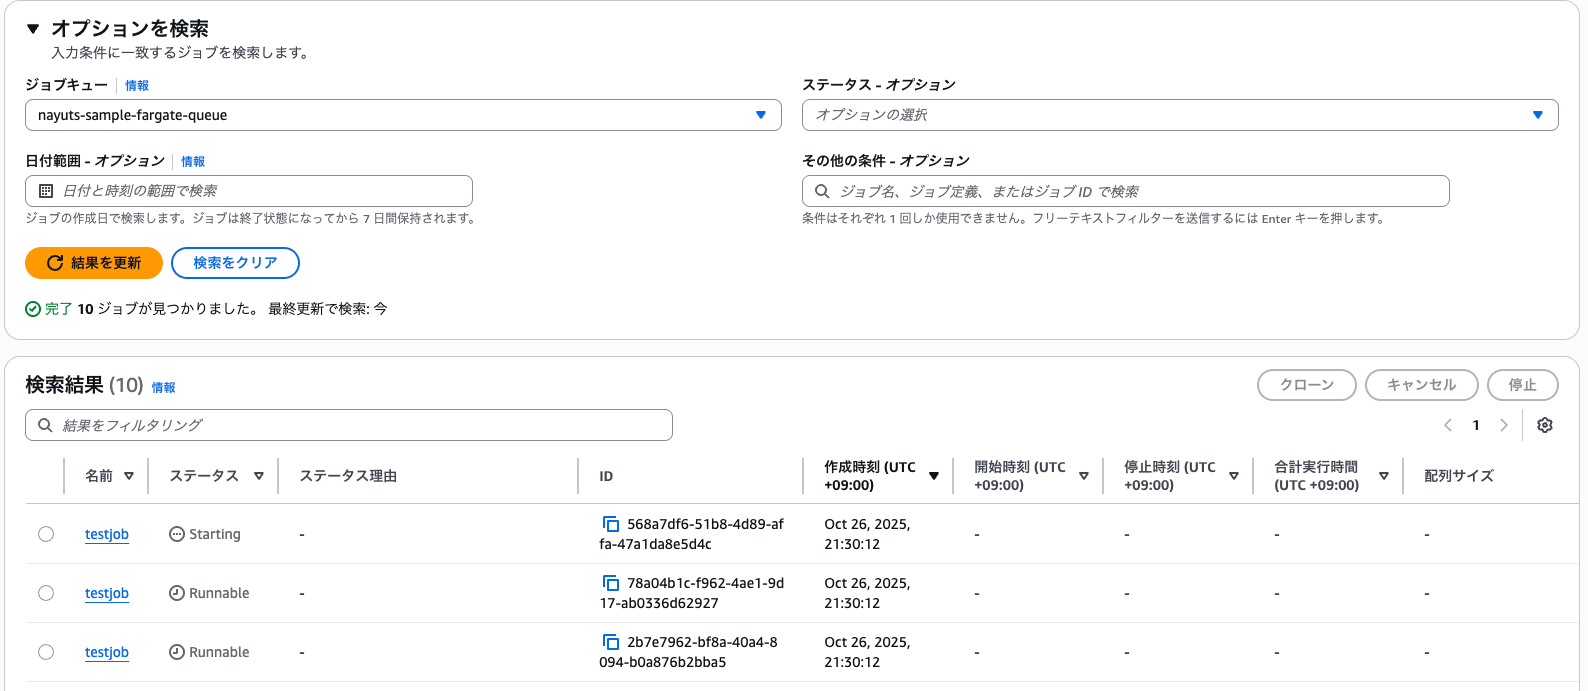Open table preferences gear icon
1588x691 pixels.
click(1545, 425)
